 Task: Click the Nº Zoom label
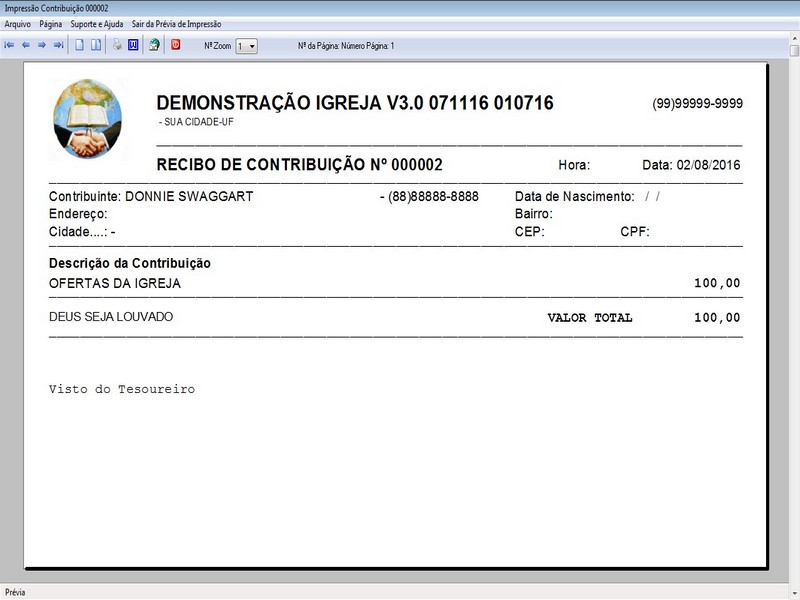[217, 46]
